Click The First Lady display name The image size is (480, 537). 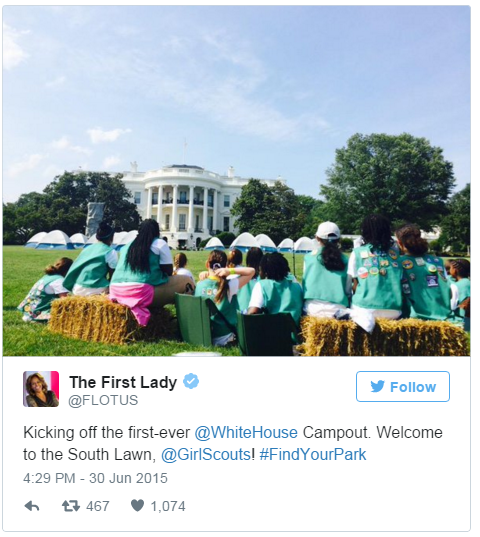(123, 382)
